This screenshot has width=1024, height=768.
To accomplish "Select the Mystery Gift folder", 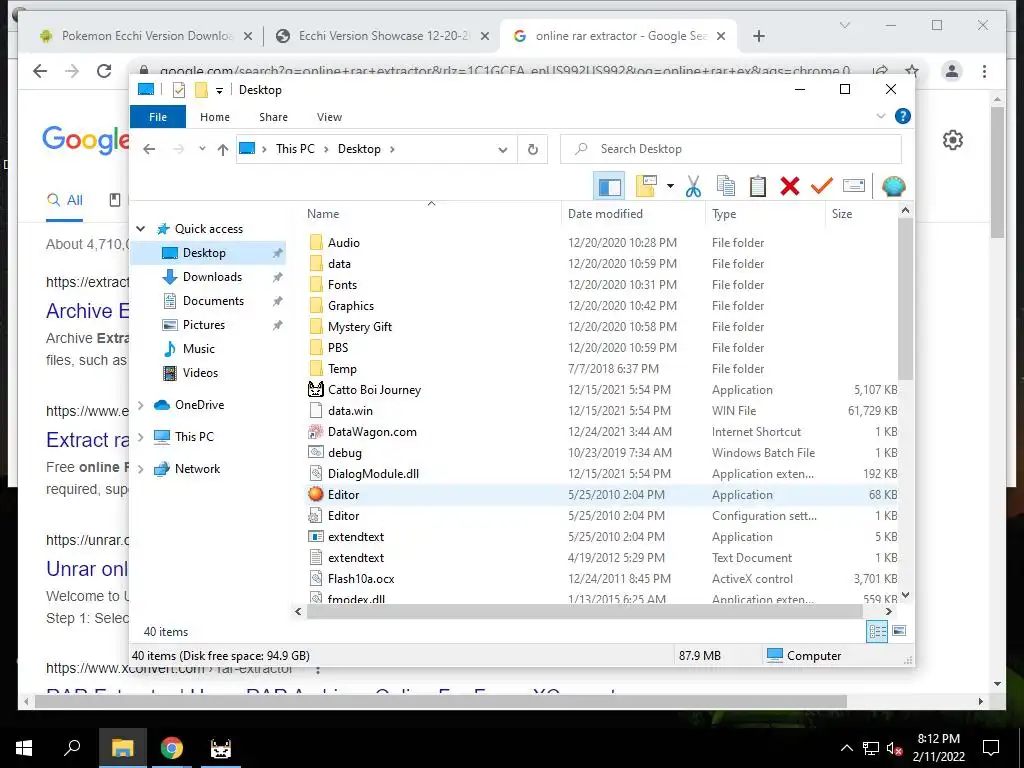I will click(x=360, y=327).
